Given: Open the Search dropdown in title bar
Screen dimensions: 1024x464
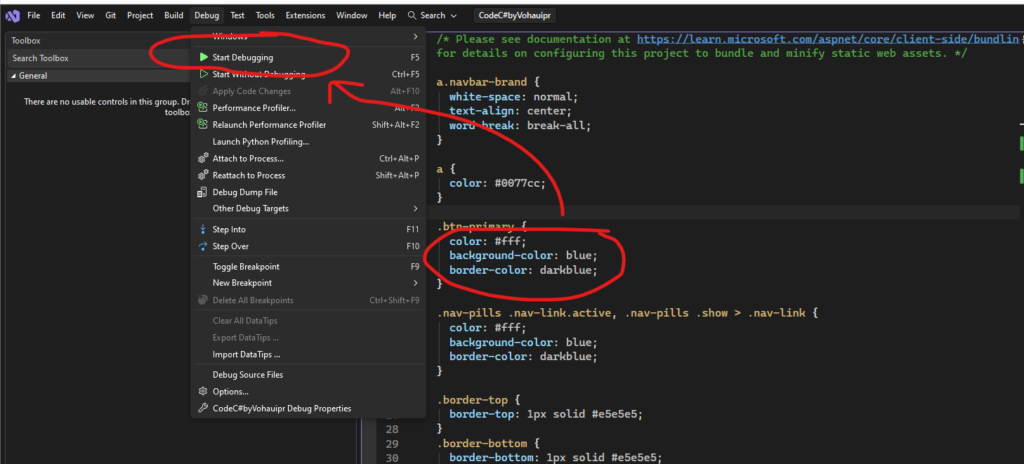Looking at the screenshot, I should (x=433, y=16).
